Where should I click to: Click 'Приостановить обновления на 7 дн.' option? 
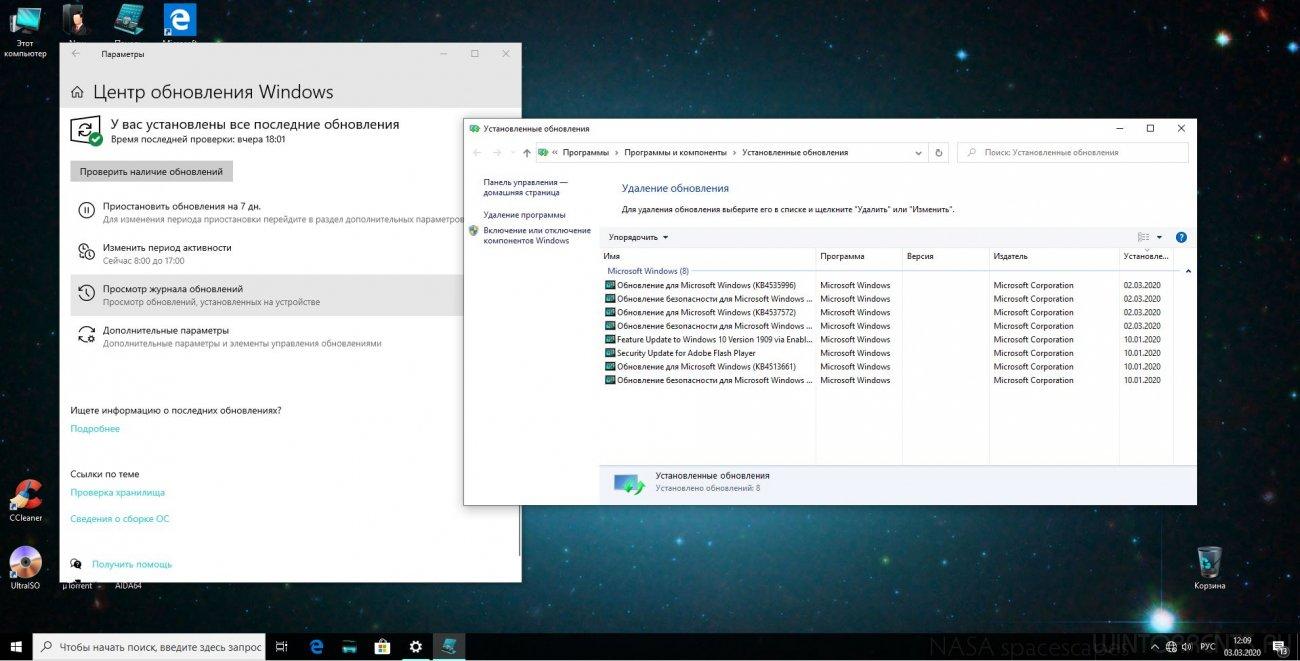(x=267, y=211)
